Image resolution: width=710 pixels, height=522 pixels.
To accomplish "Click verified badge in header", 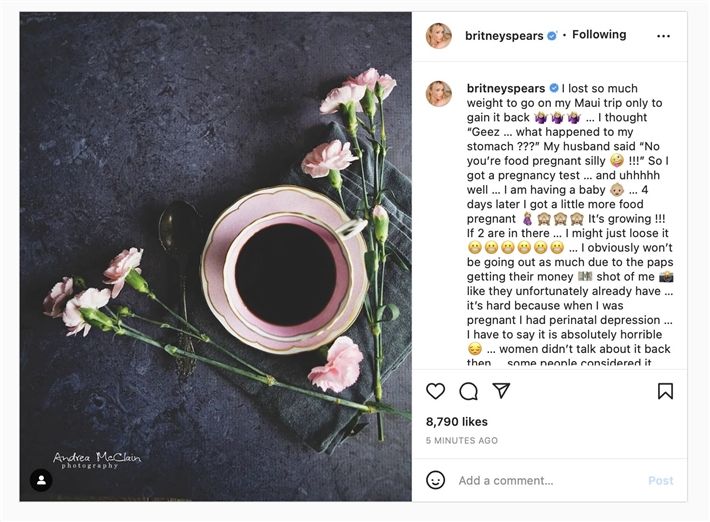I will [x=552, y=36].
